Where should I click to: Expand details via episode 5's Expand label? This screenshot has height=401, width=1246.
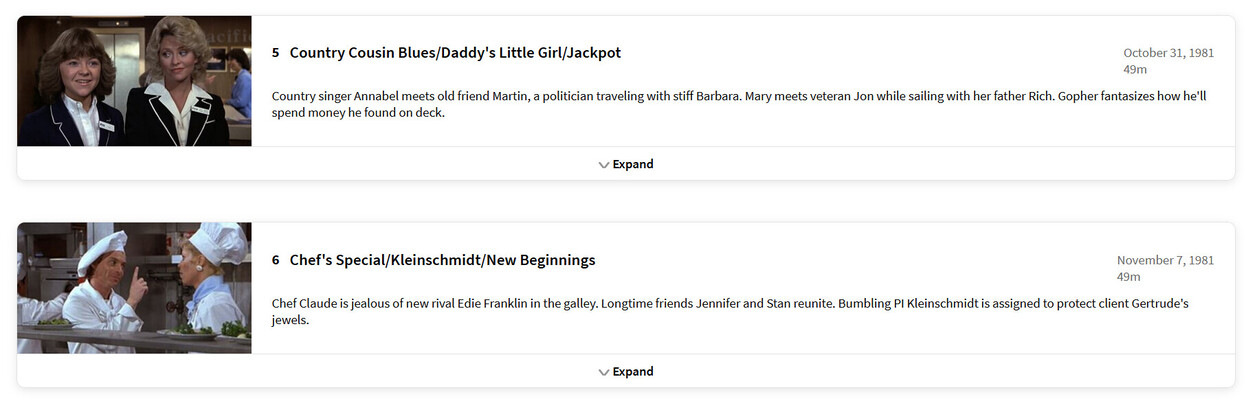pyautogui.click(x=633, y=164)
